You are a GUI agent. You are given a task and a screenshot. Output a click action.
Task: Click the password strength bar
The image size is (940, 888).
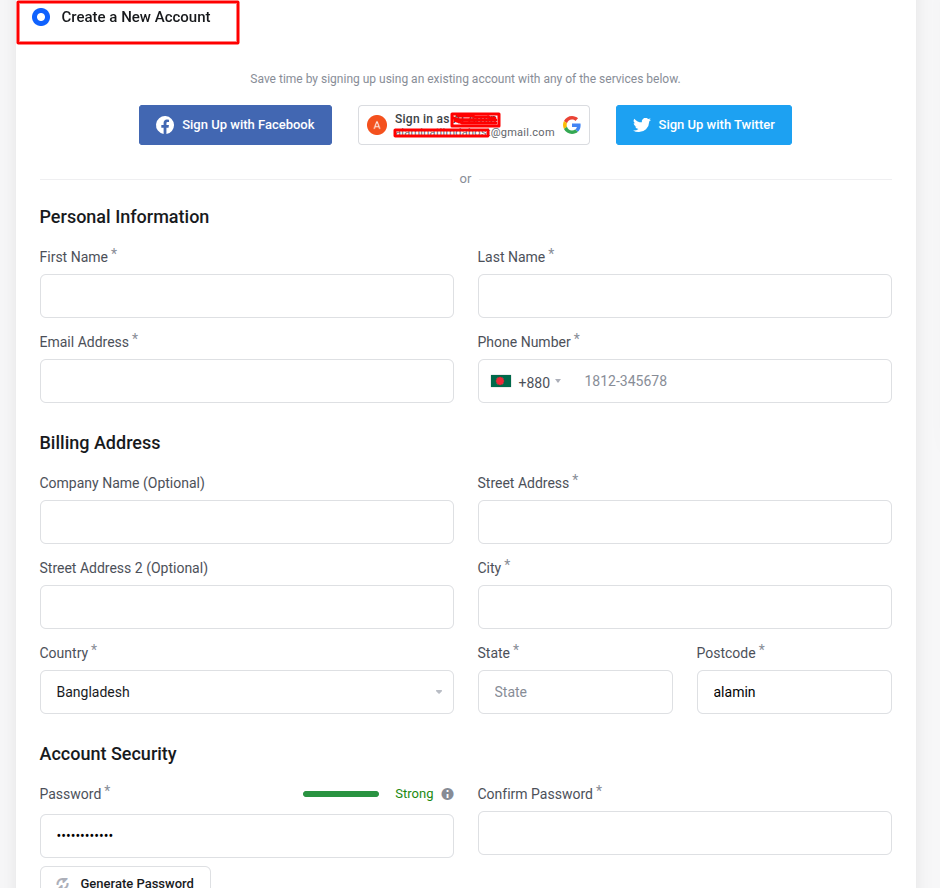[x=341, y=794]
